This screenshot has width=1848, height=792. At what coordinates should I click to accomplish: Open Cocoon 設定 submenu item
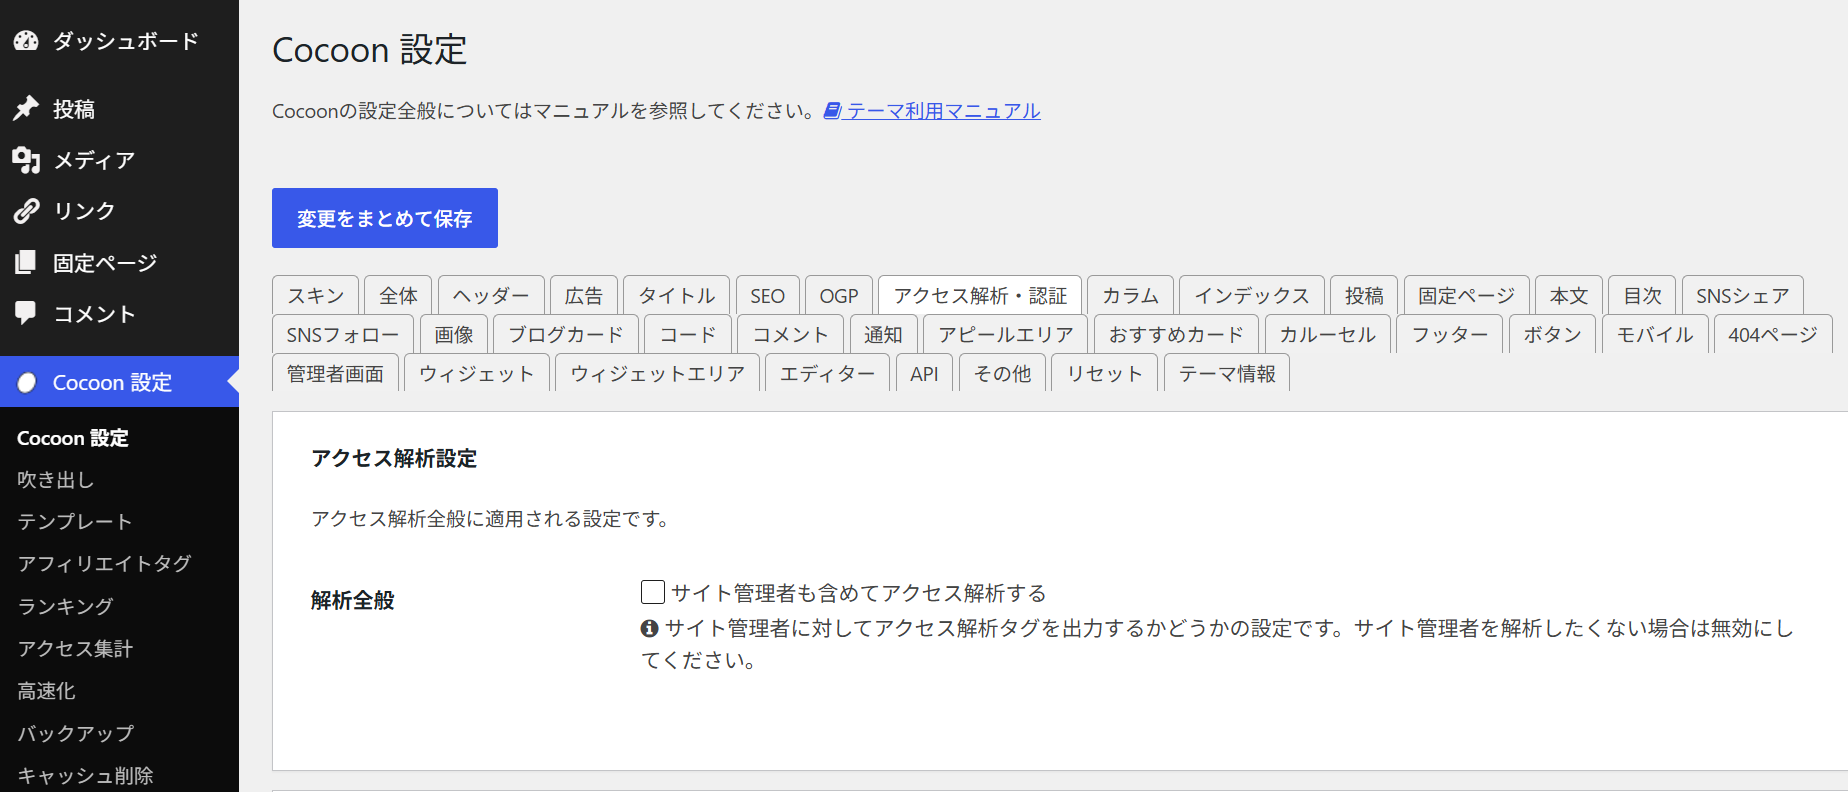point(73,438)
